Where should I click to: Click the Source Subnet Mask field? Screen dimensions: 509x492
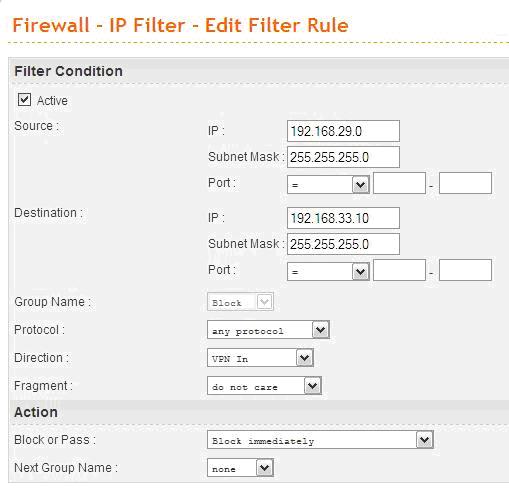(343, 157)
